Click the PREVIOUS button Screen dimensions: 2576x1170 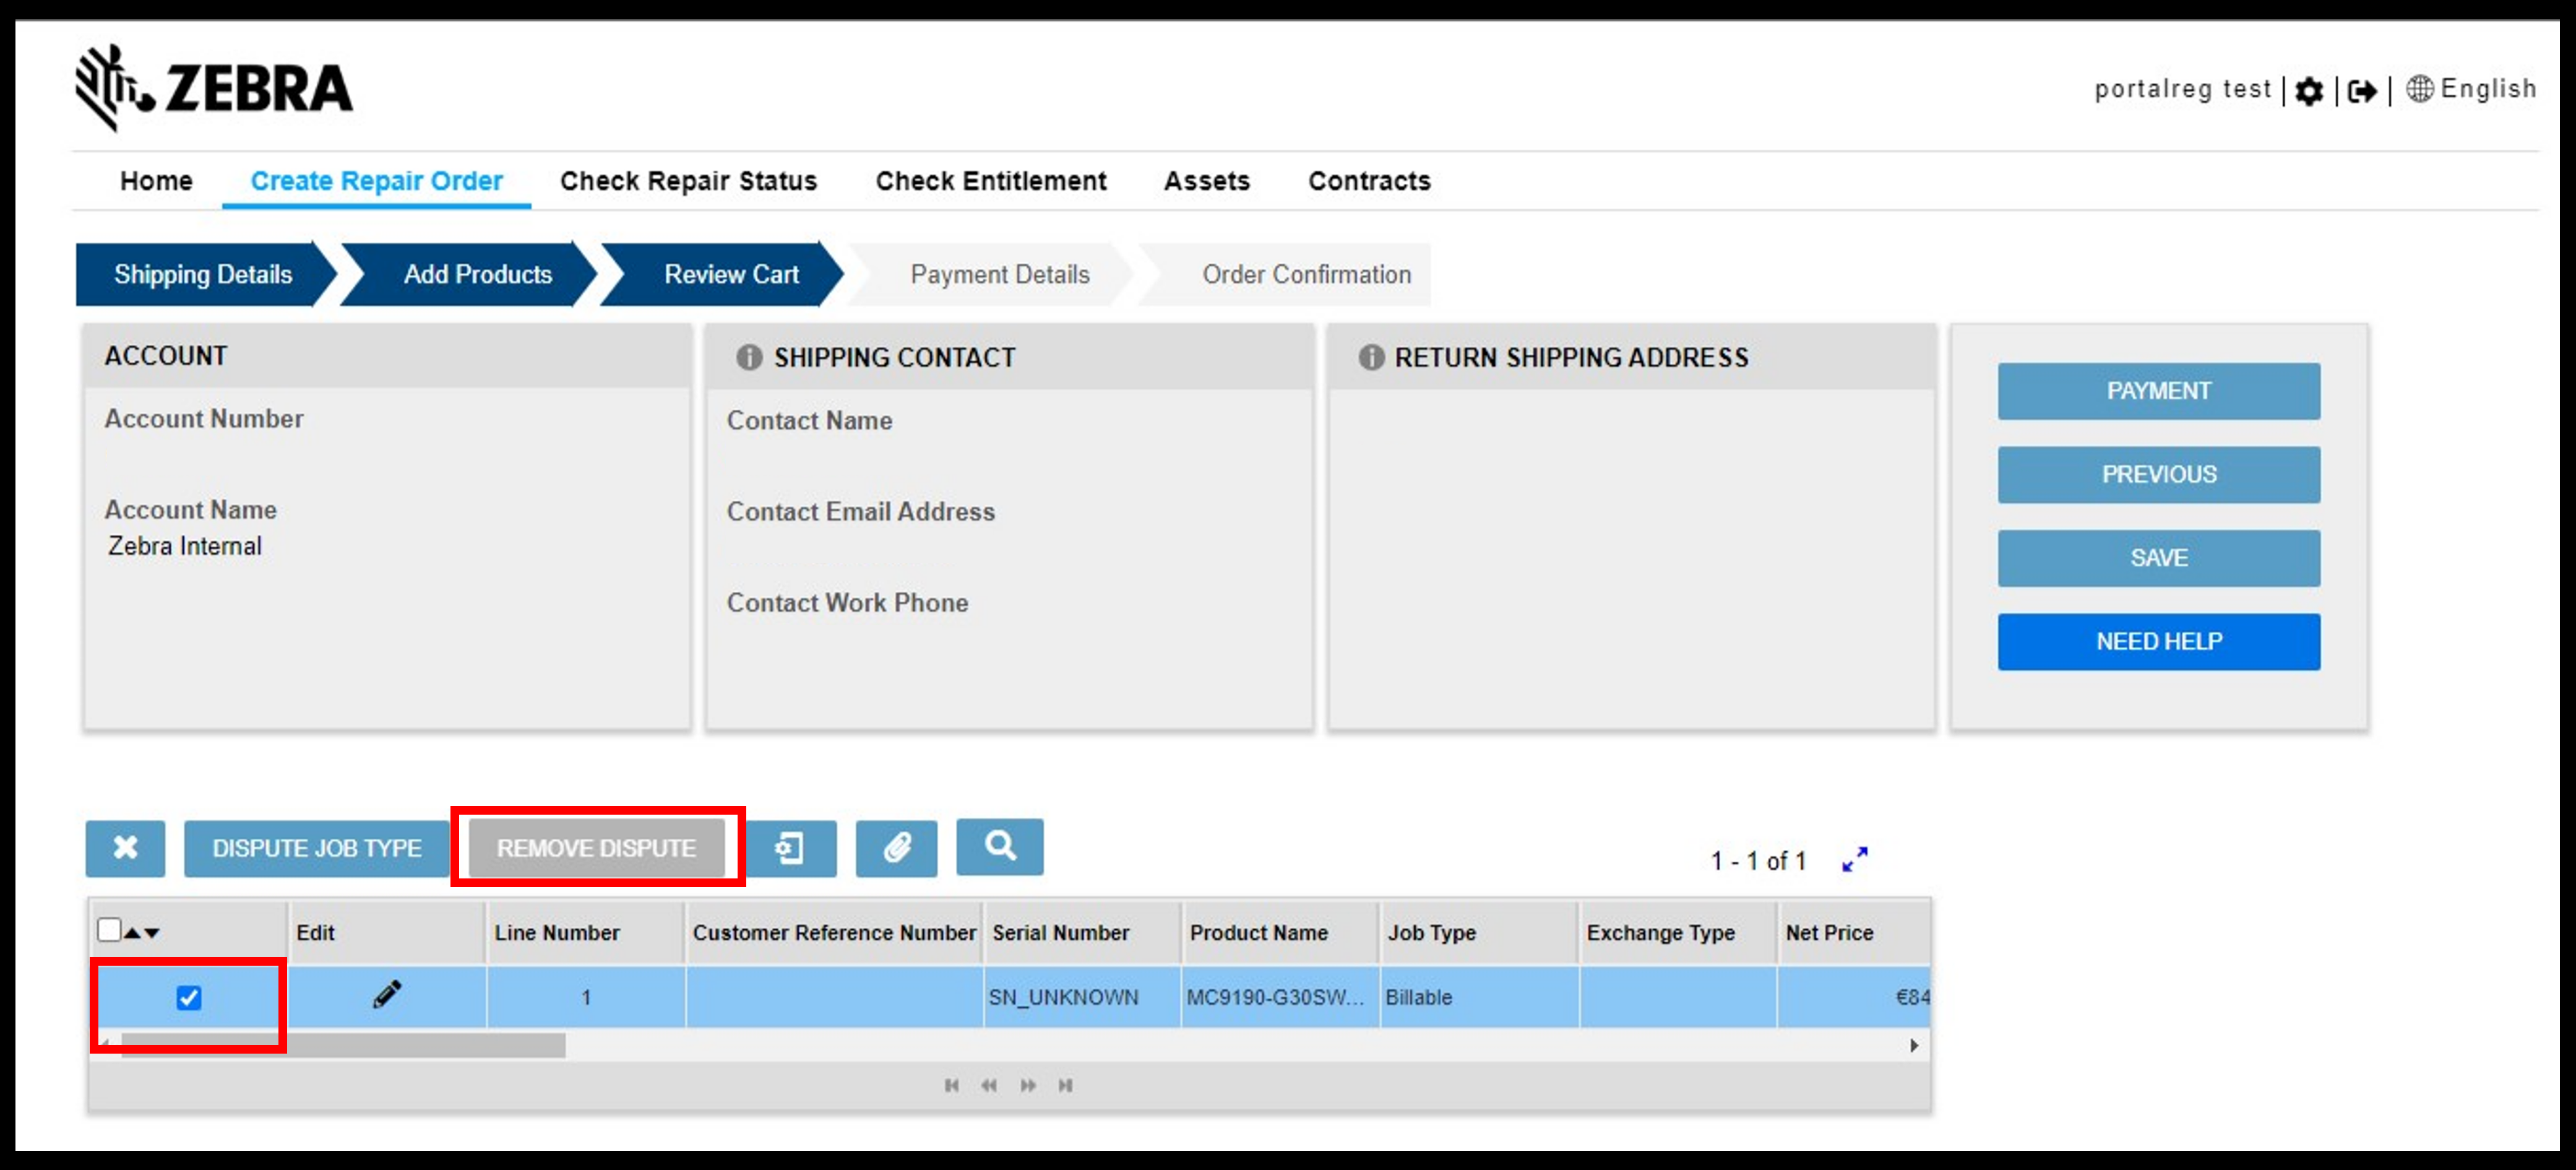2159,474
